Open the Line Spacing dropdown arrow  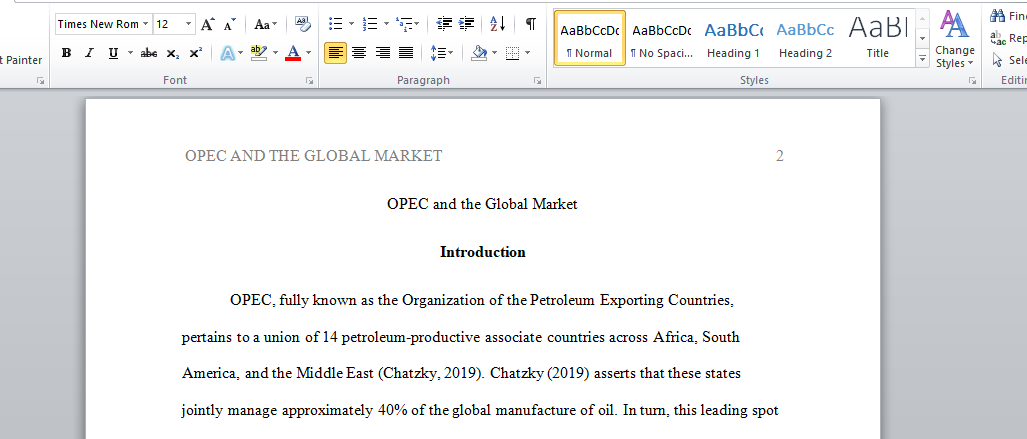451,53
